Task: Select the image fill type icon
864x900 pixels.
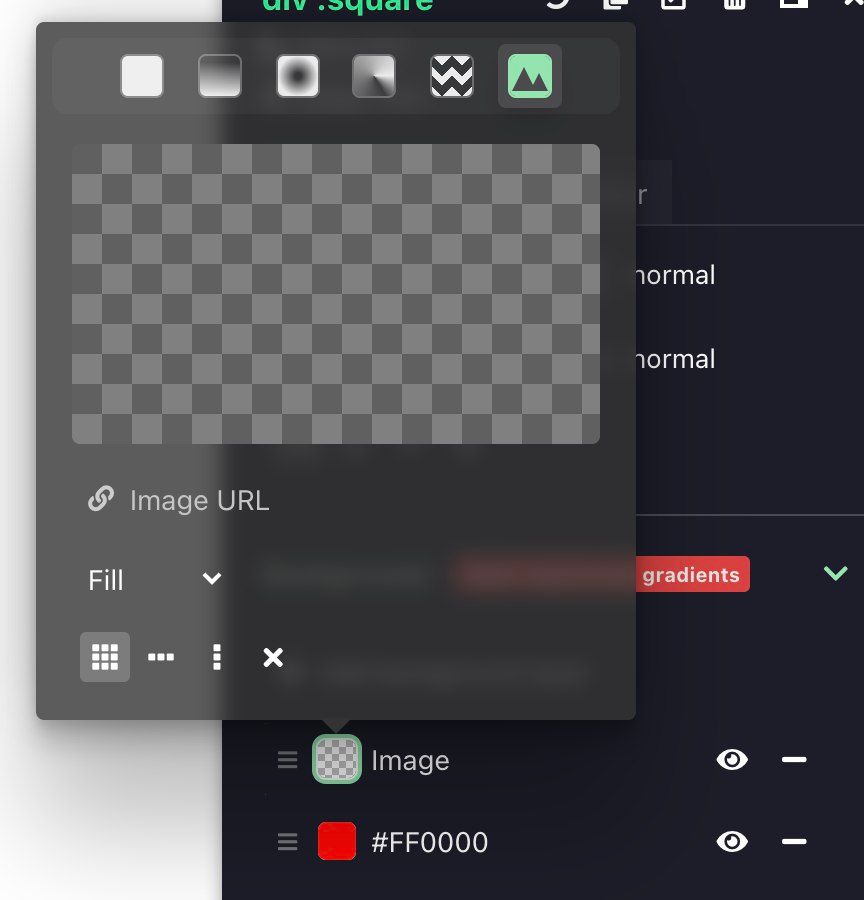Action: click(530, 76)
